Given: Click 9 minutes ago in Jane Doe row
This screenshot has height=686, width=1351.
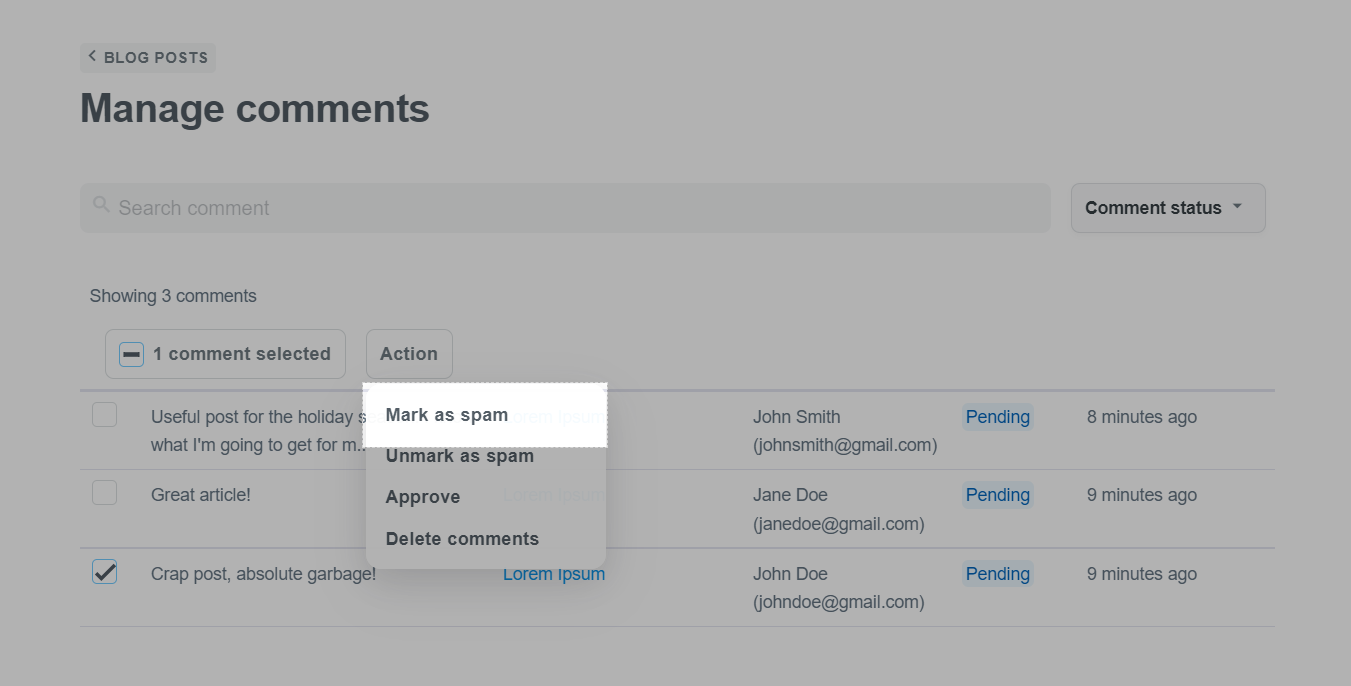Looking at the screenshot, I should coord(1142,495).
